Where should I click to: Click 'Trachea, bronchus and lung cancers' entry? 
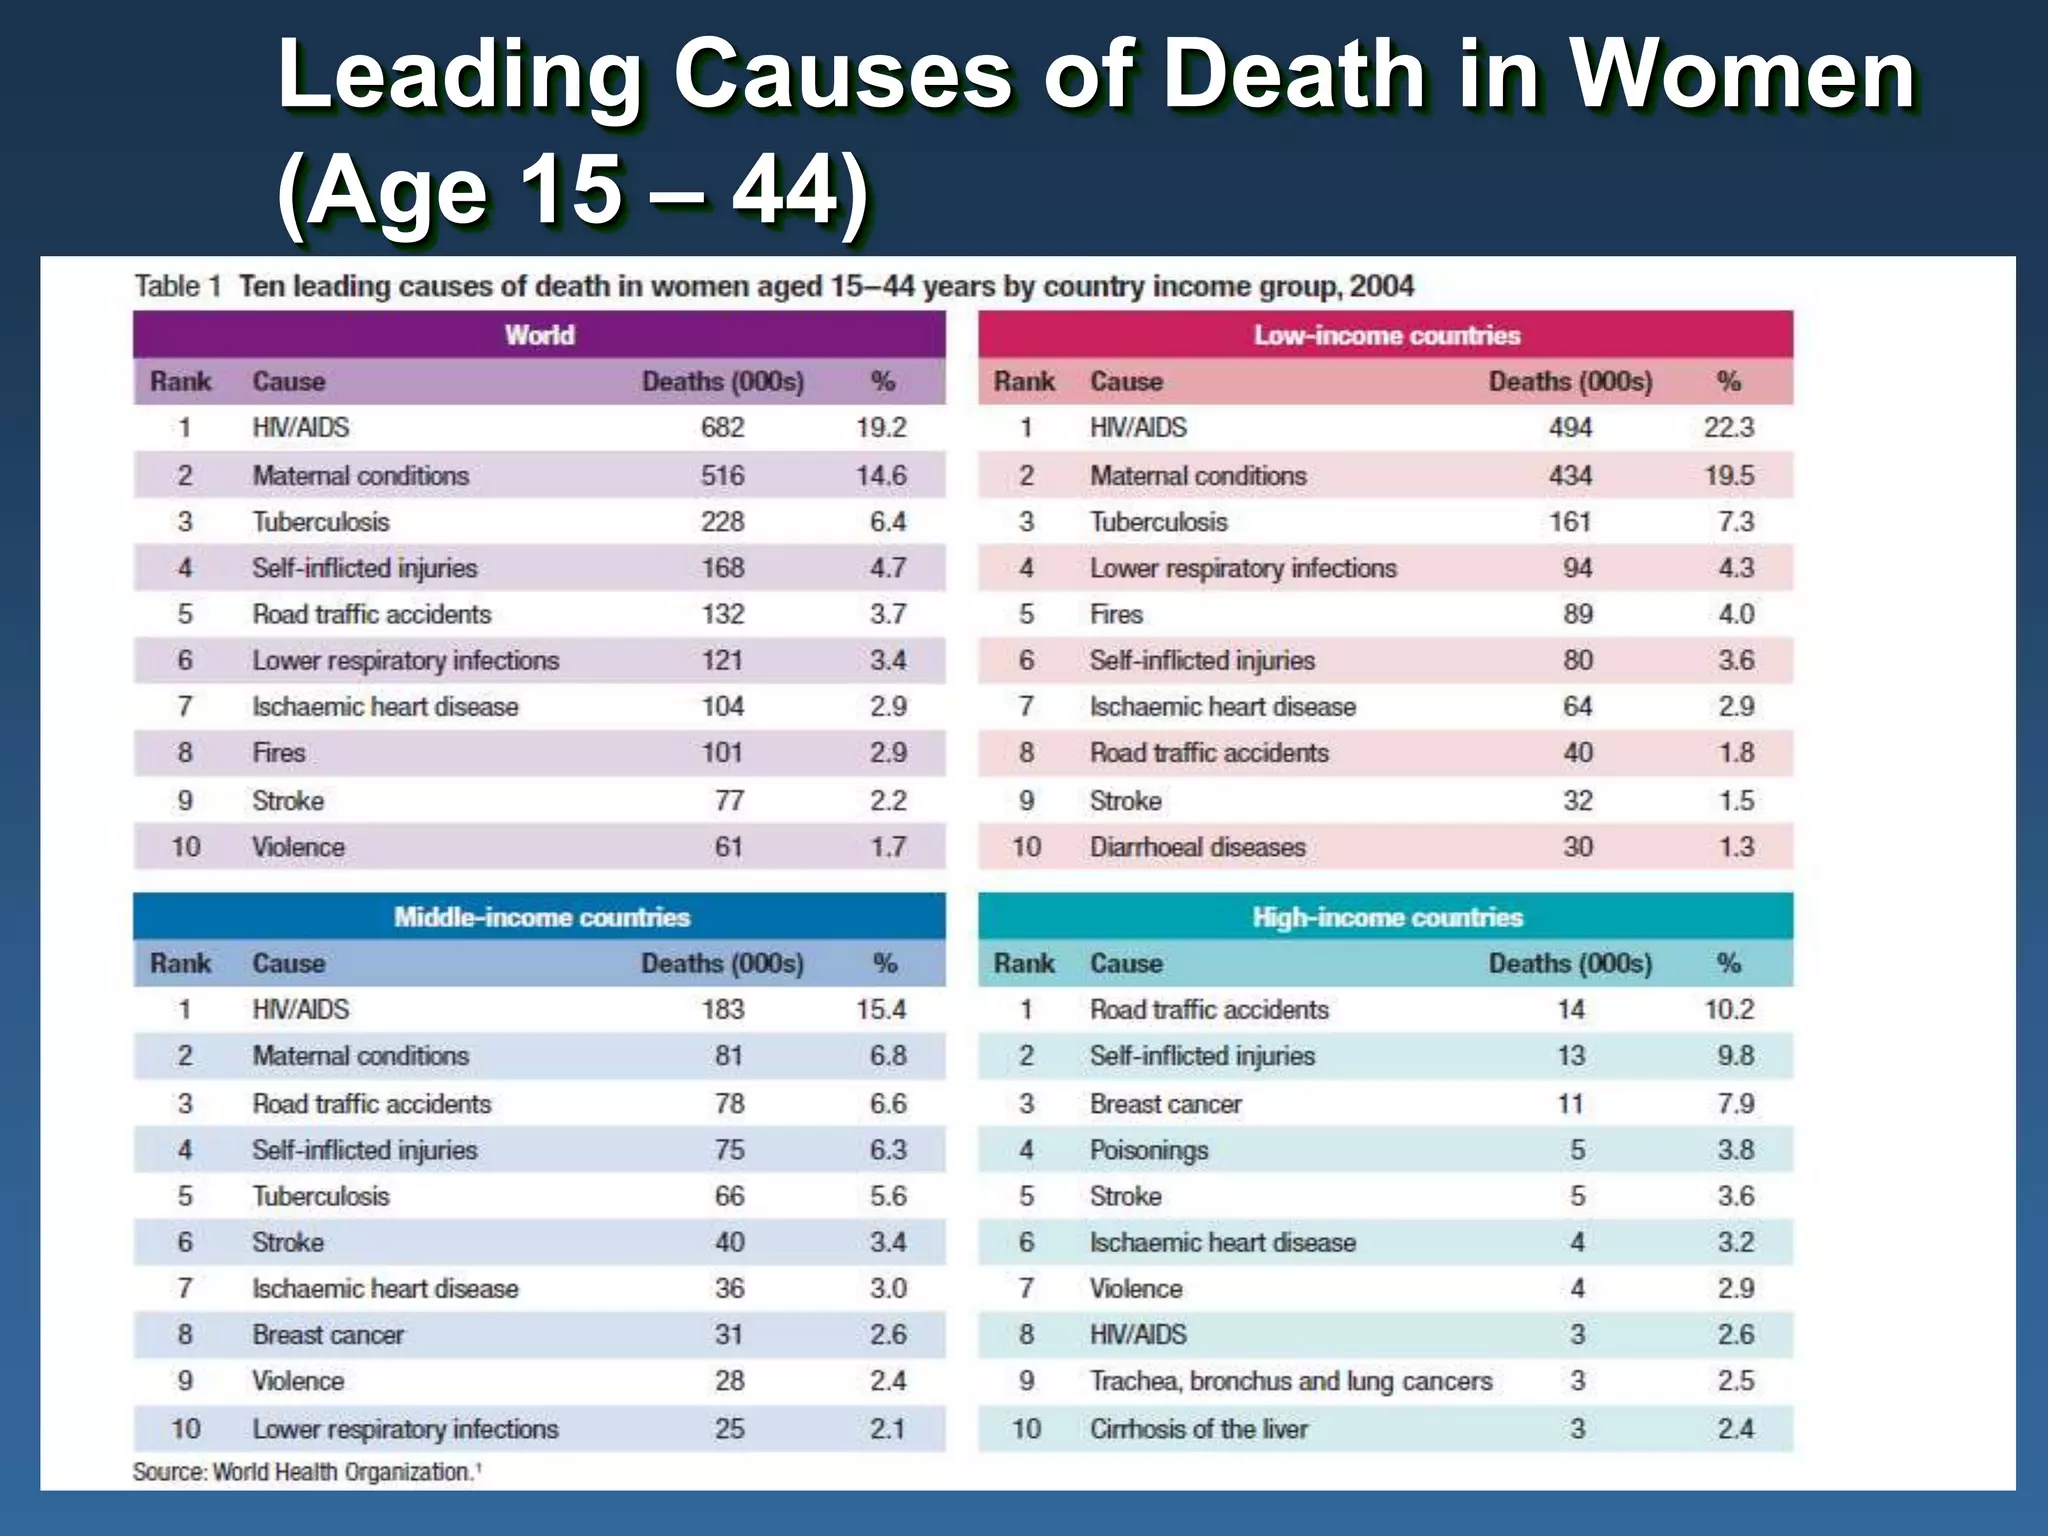1290,1381
